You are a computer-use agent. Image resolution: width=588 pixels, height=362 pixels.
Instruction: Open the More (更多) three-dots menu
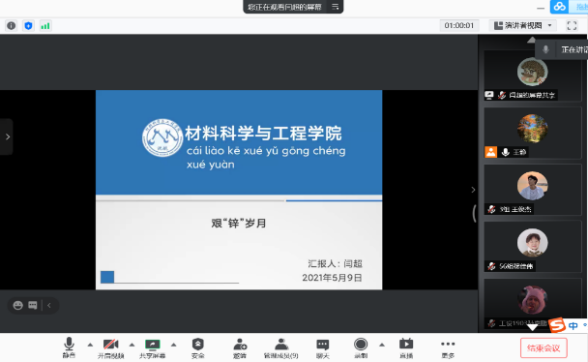[448, 348]
